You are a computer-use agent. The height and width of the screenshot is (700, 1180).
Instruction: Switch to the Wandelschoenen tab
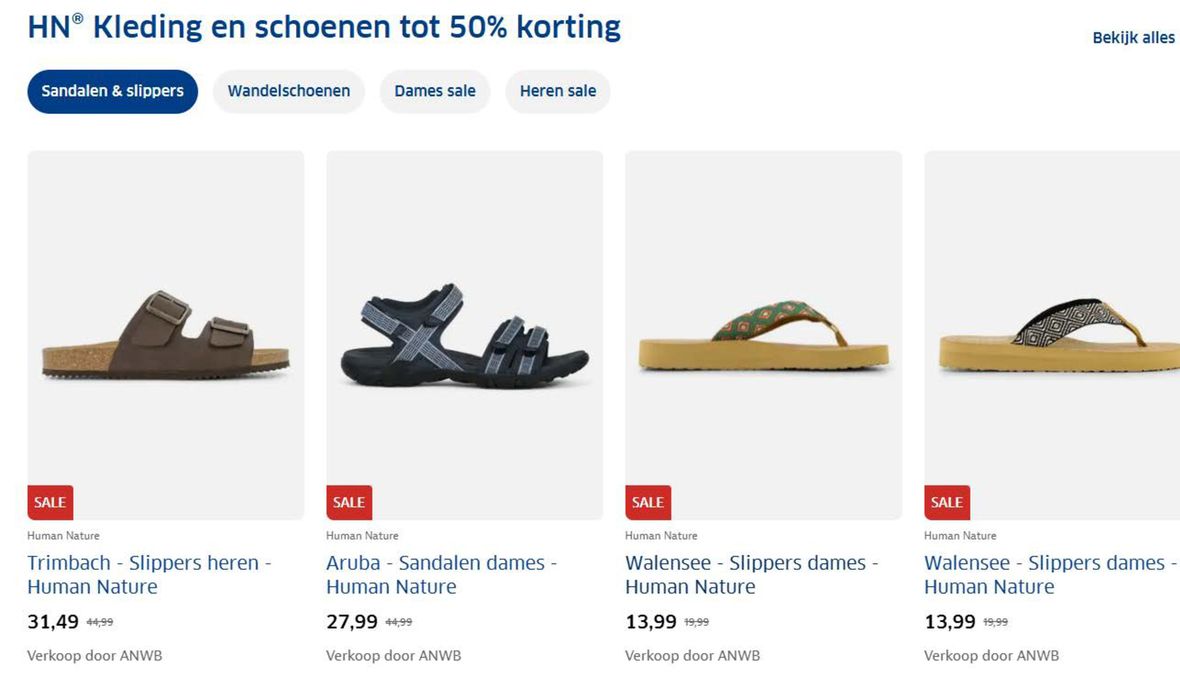[289, 91]
